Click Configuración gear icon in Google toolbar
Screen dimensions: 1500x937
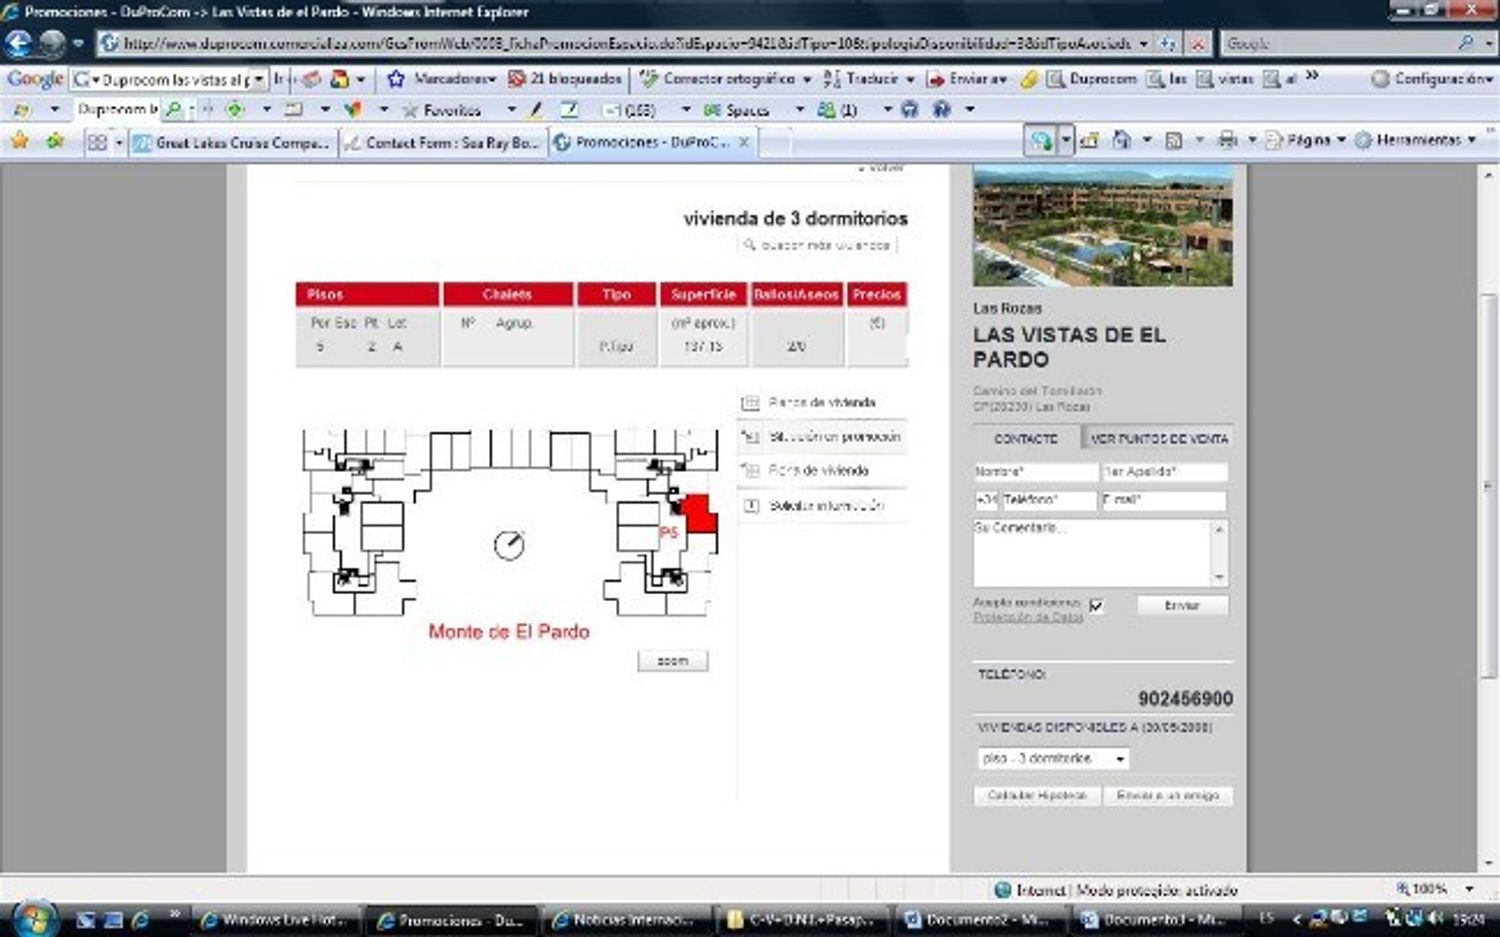(1381, 78)
